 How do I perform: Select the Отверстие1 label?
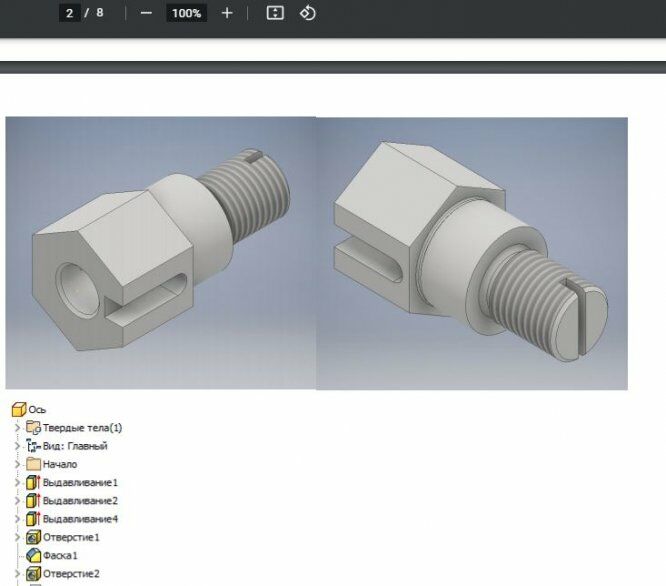[x=71, y=538]
